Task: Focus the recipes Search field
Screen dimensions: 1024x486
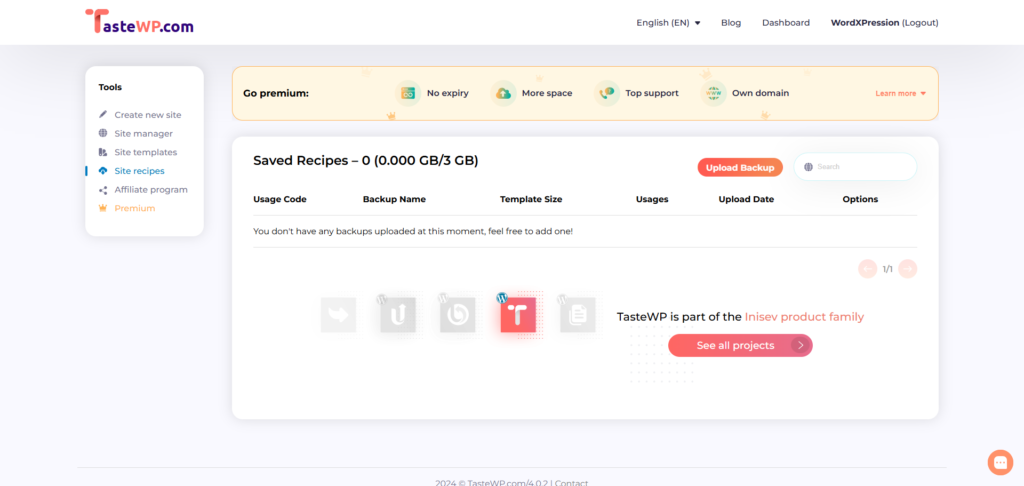Action: 855,167
